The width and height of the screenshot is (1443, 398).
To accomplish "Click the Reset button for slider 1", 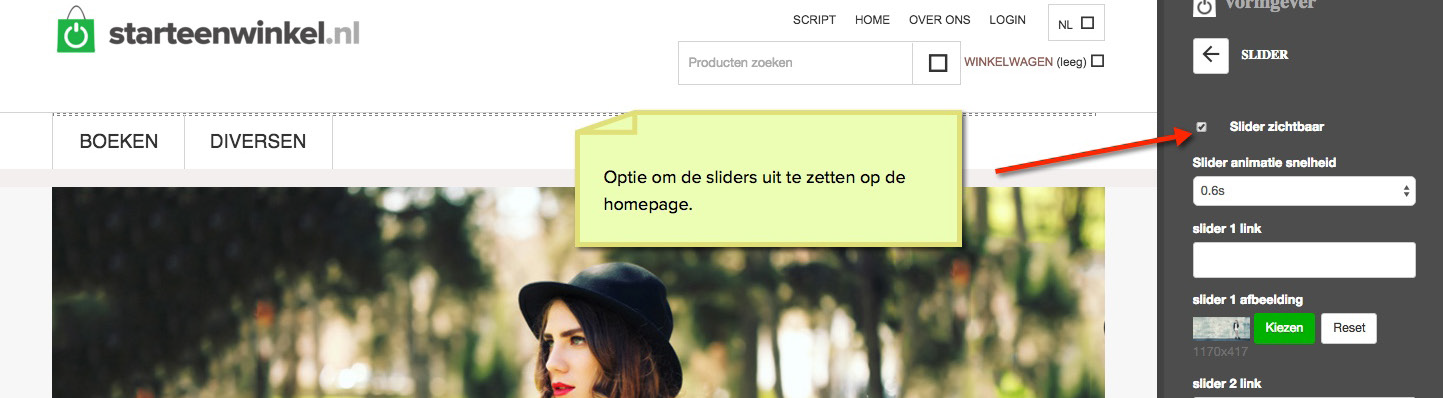I will point(1349,328).
